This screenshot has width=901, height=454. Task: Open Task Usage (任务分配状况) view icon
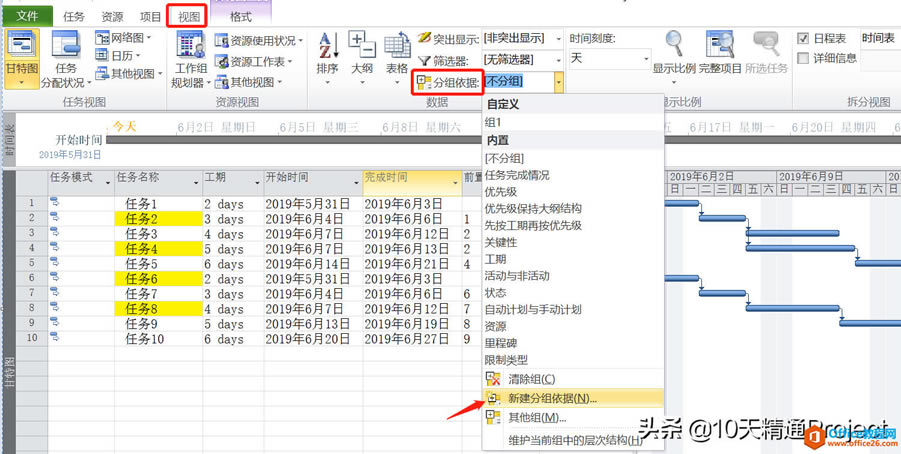[x=65, y=45]
